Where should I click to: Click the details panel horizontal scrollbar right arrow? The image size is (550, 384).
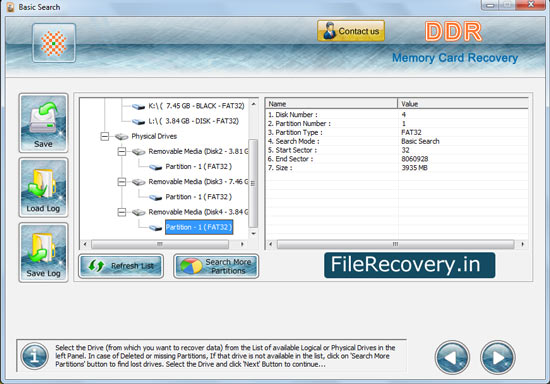(523, 244)
